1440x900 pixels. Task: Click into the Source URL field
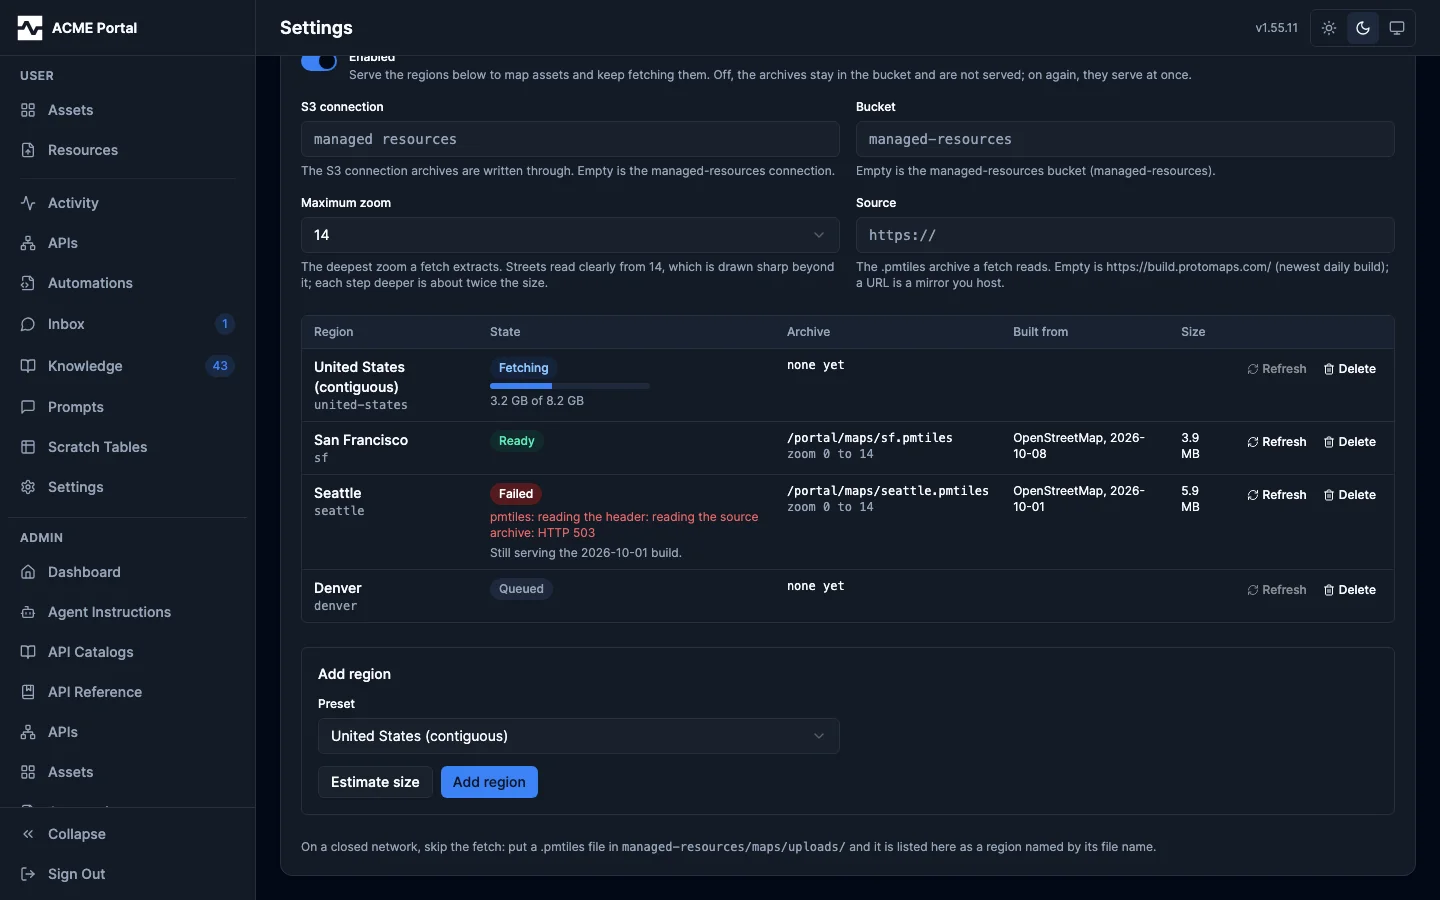(1125, 235)
